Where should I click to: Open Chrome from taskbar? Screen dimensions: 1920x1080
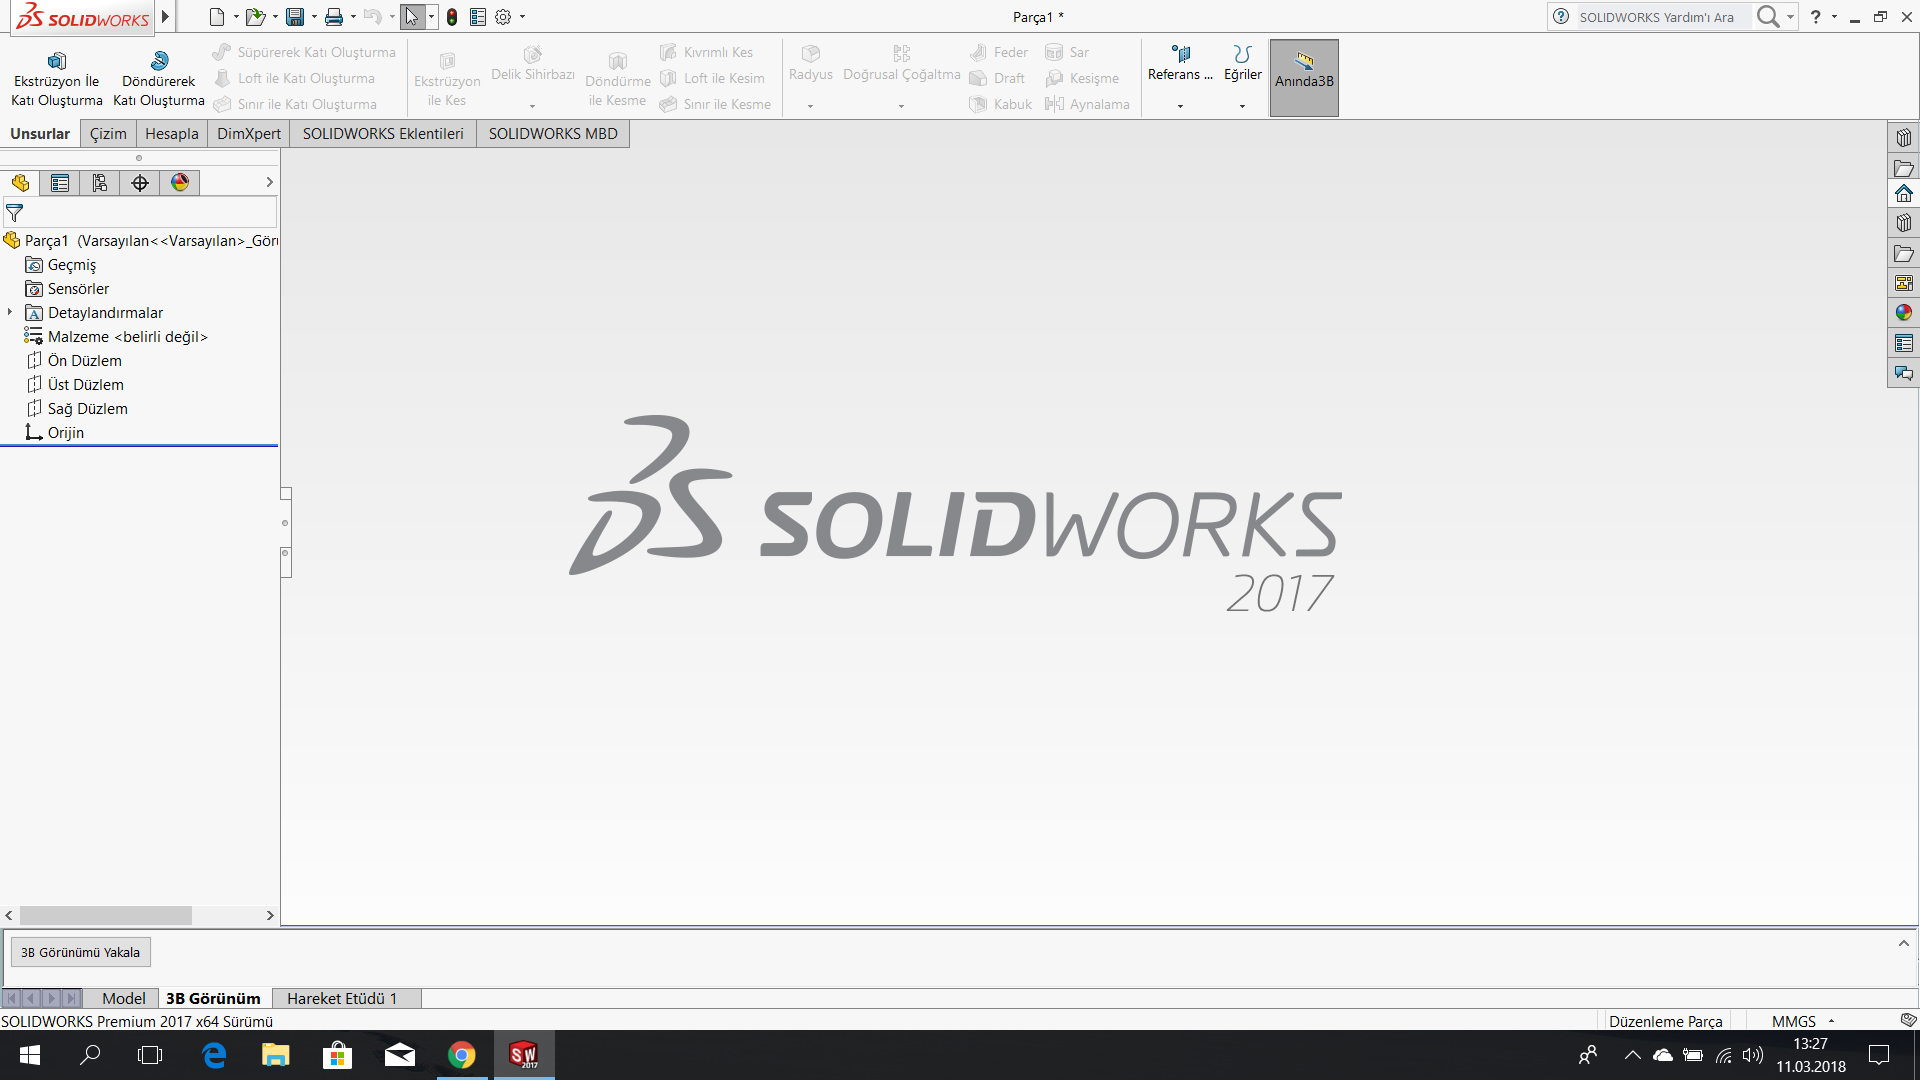(x=461, y=1055)
